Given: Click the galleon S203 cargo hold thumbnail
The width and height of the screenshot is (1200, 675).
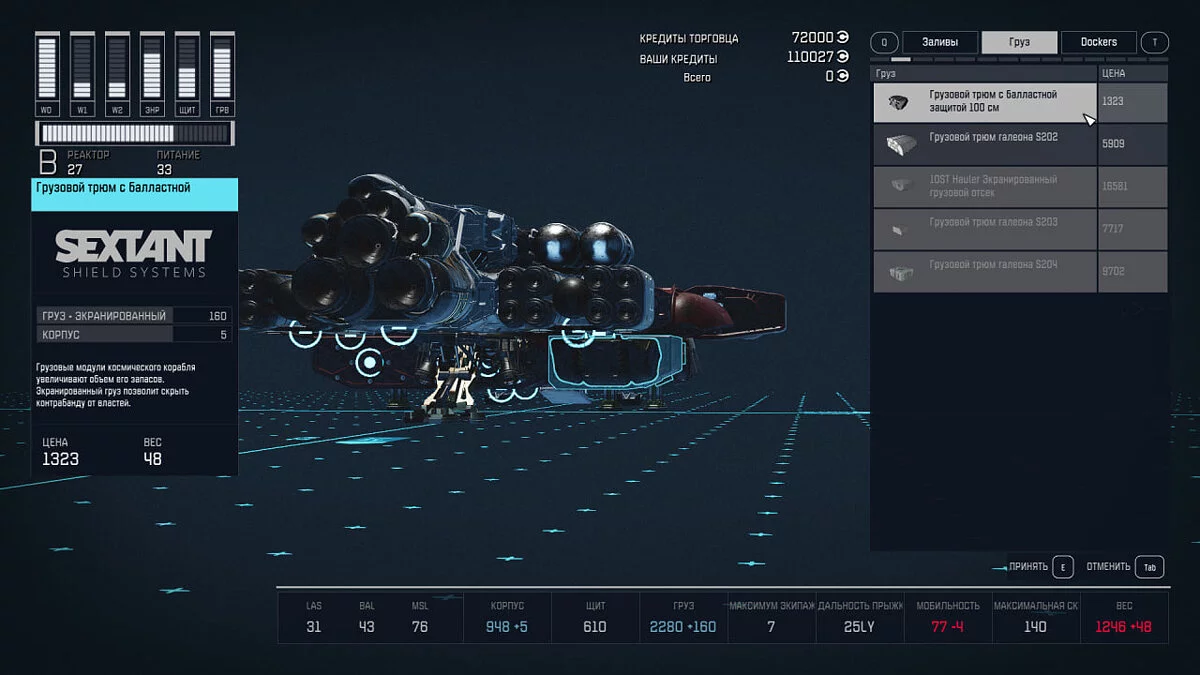Looking at the screenshot, I should click(897, 229).
